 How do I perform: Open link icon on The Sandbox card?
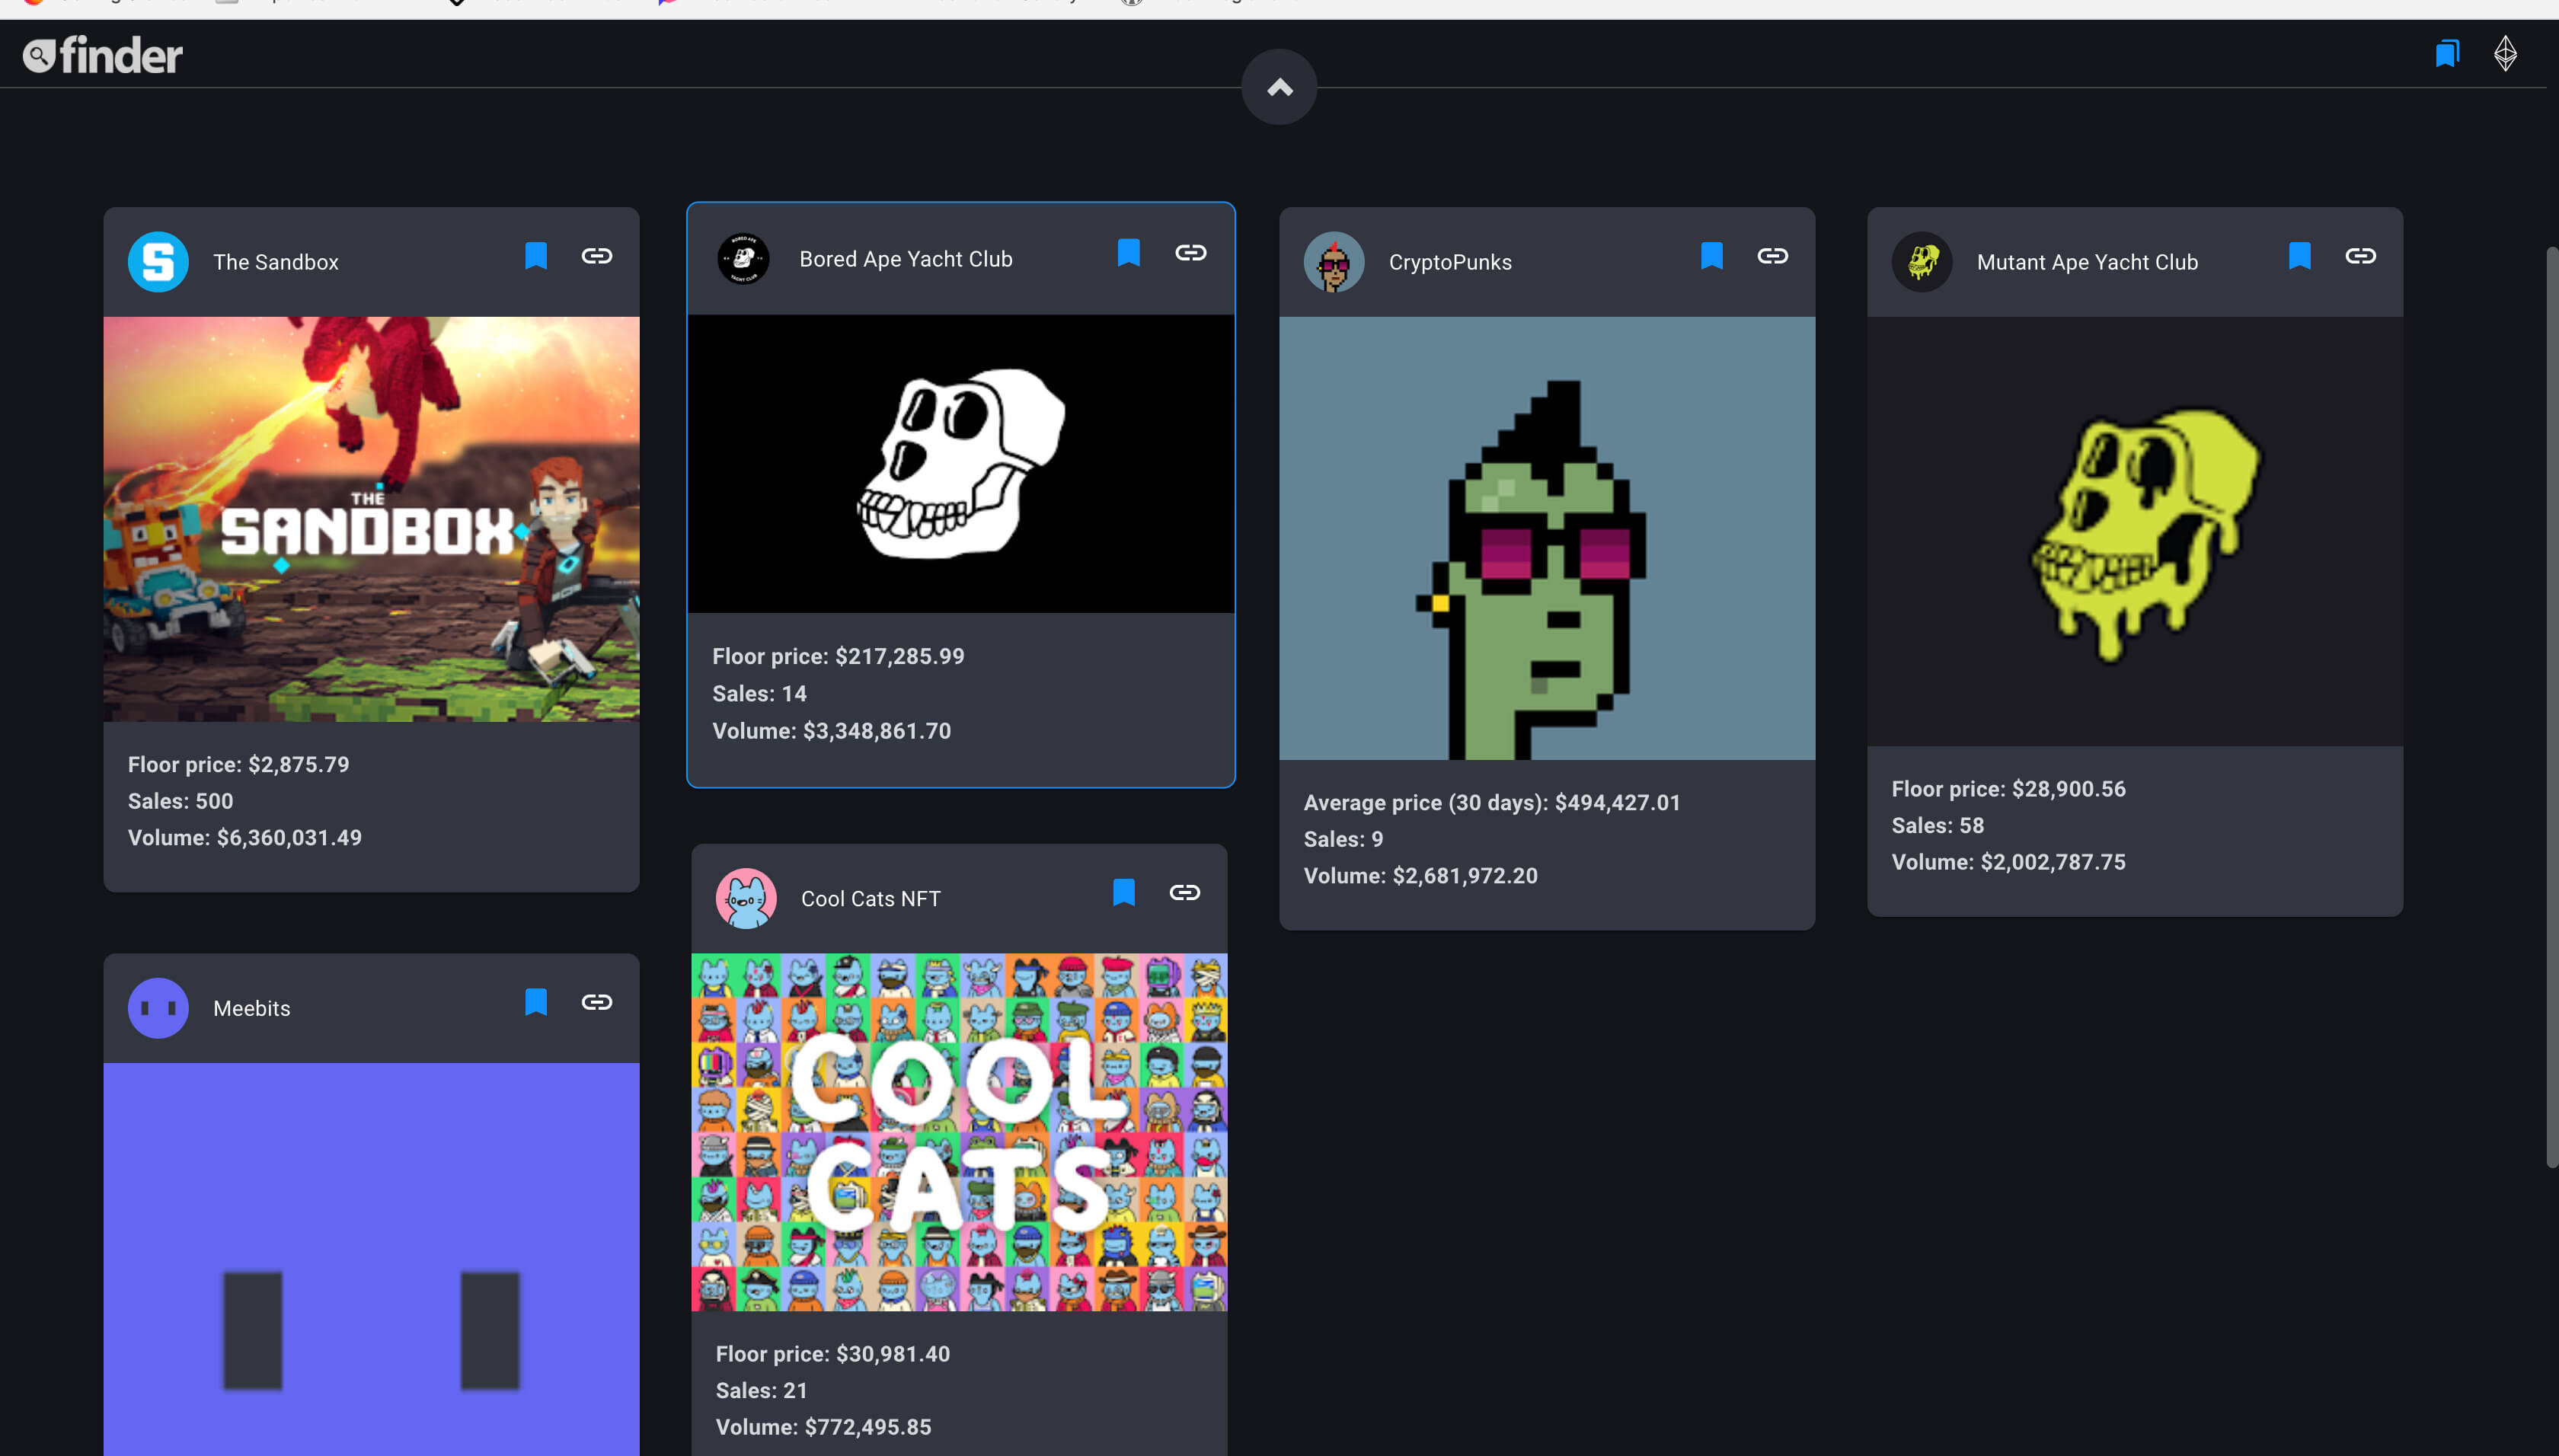pyautogui.click(x=597, y=256)
